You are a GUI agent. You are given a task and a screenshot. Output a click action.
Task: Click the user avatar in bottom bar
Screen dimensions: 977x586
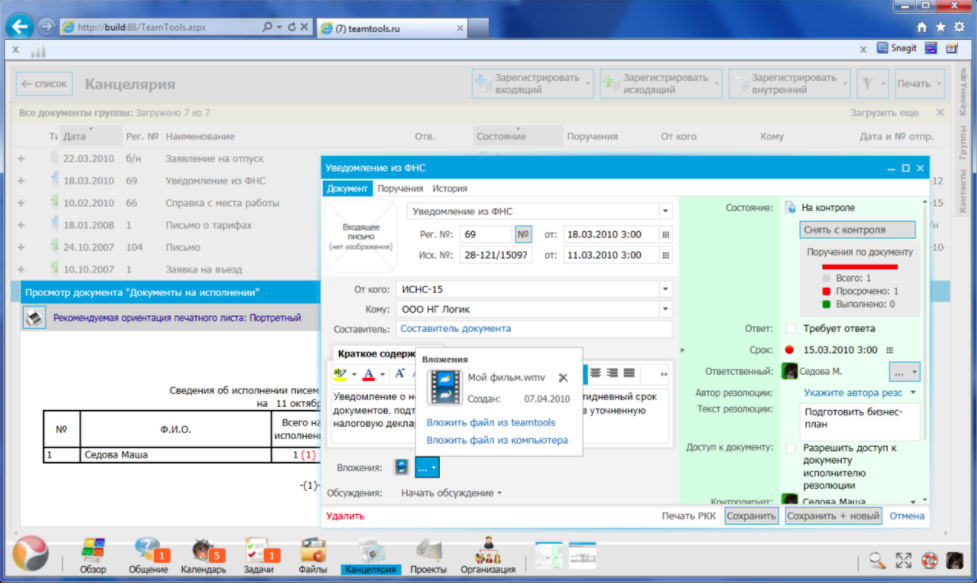click(x=955, y=560)
